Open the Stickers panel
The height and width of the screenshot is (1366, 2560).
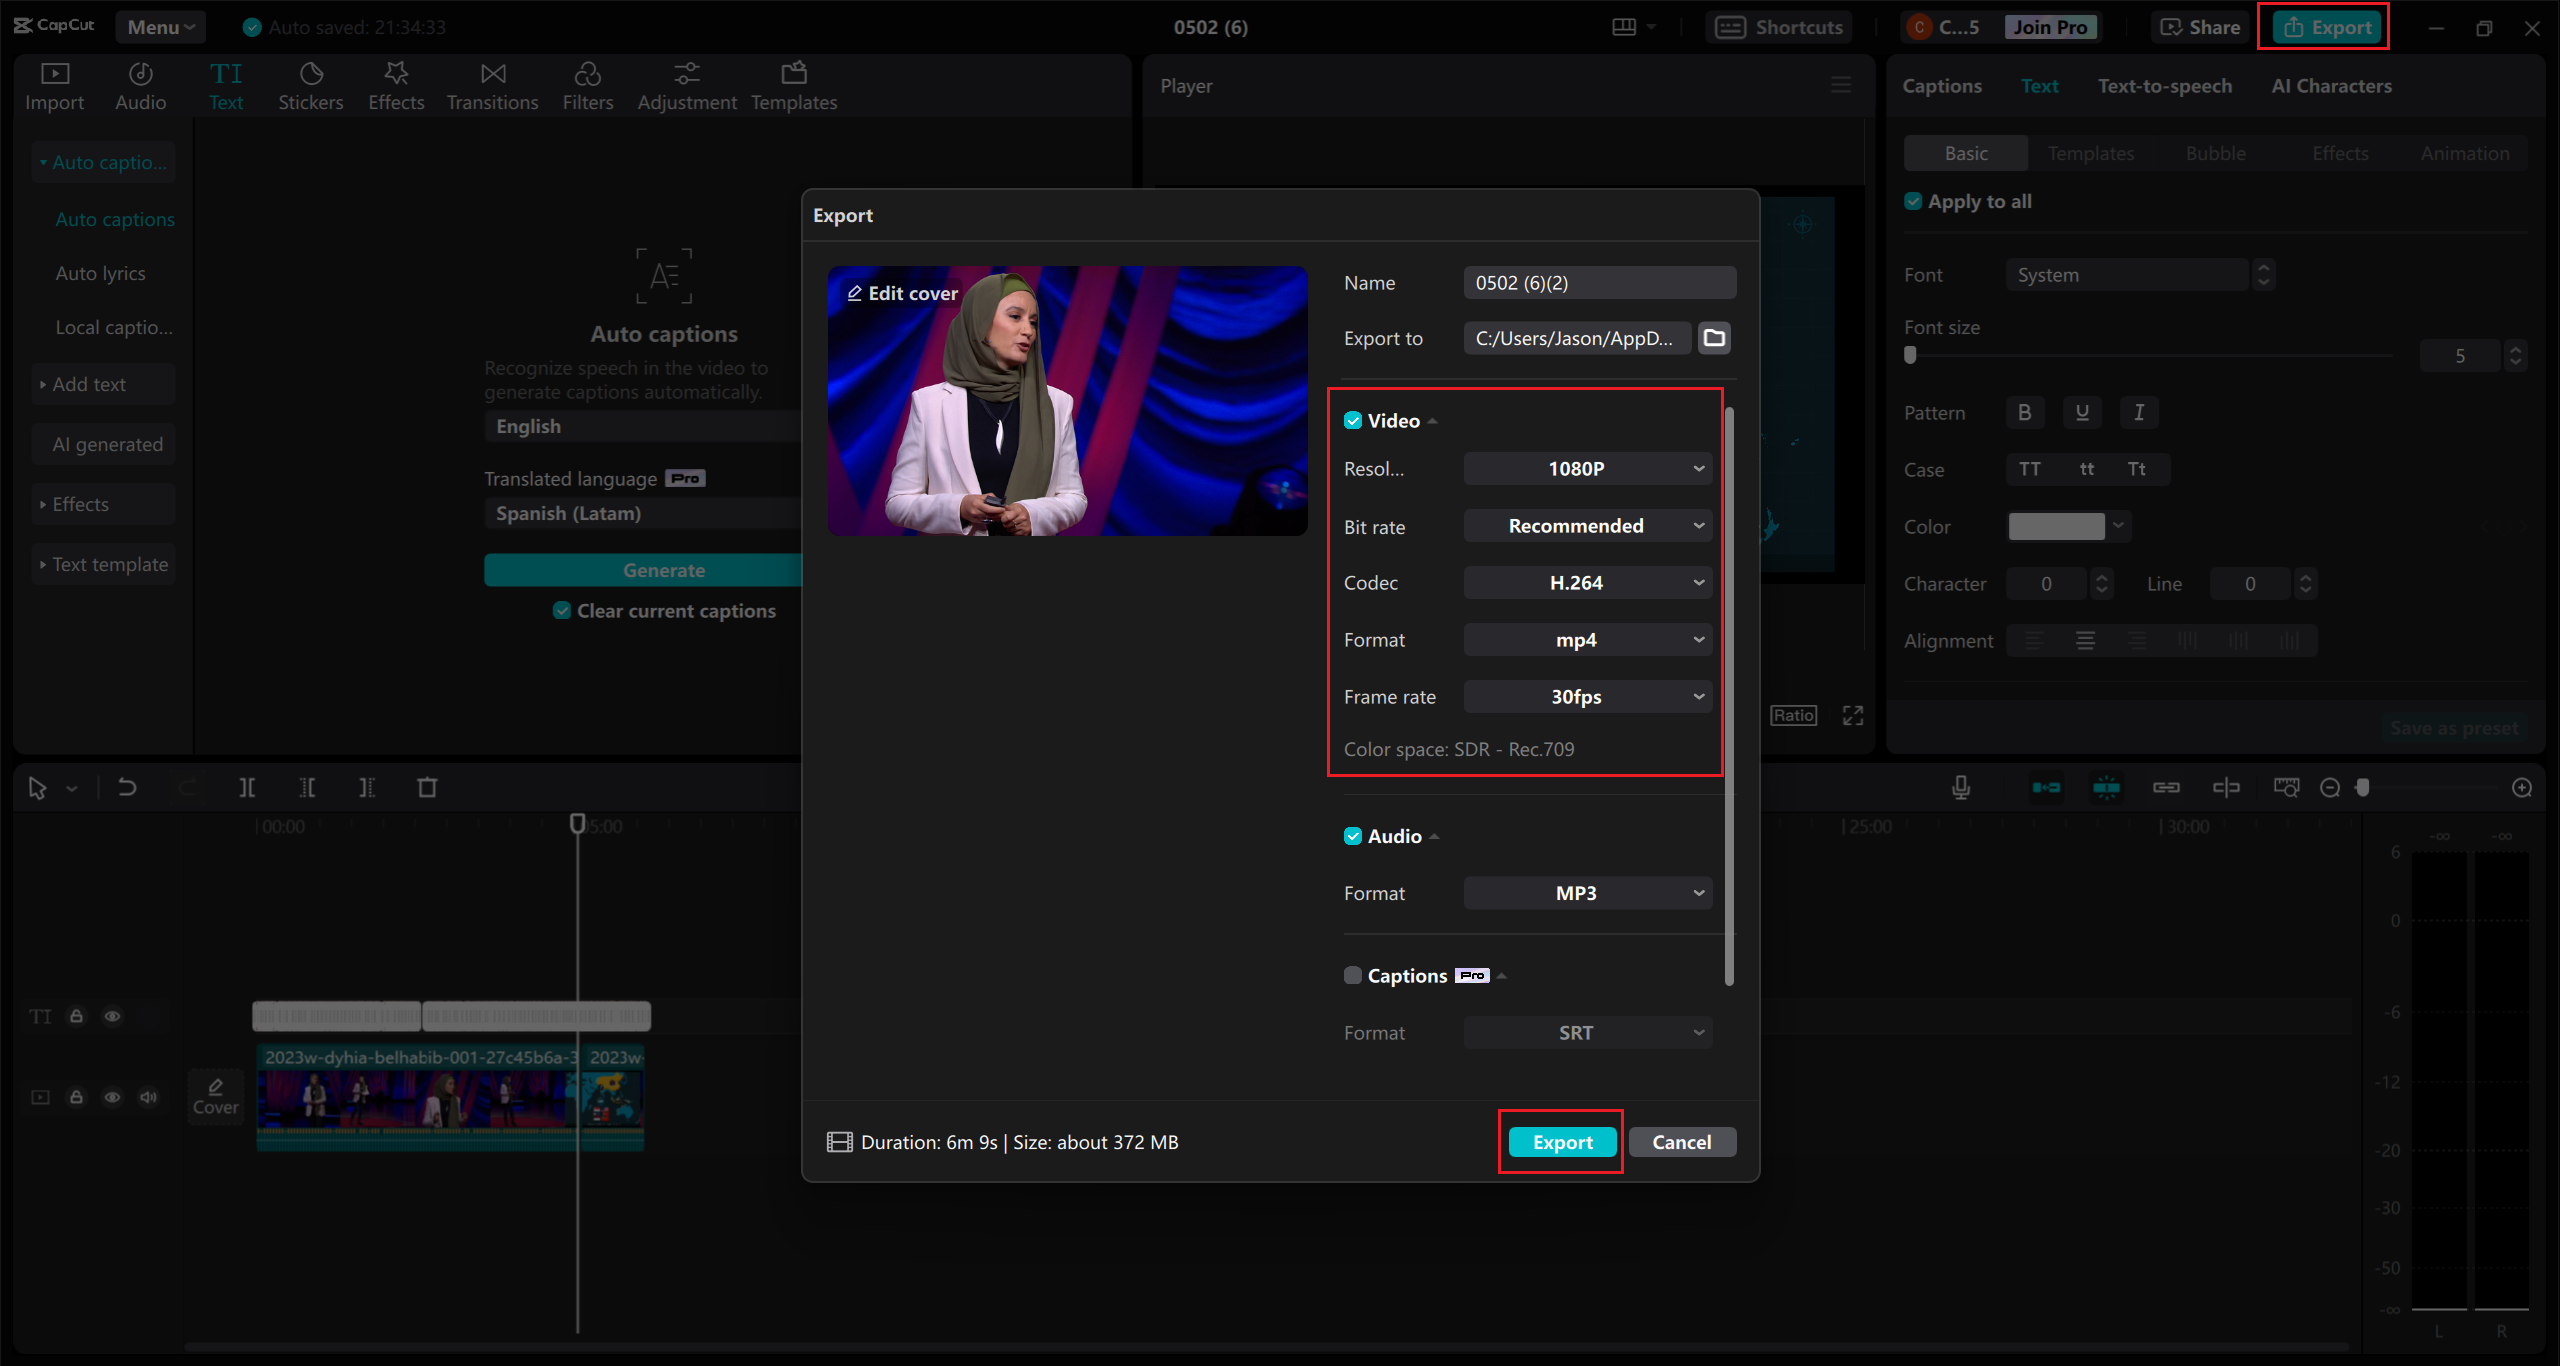coord(310,86)
